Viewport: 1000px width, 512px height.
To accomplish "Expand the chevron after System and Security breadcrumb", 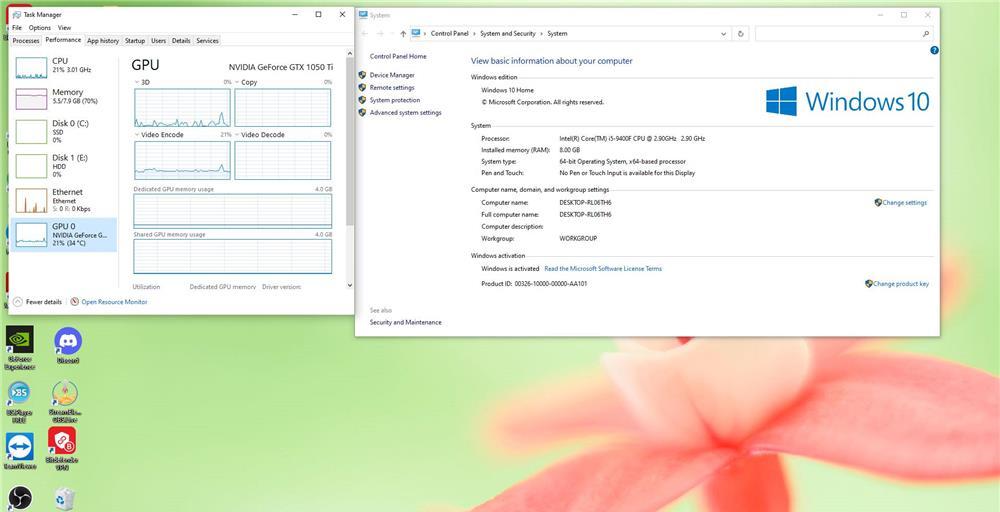I will pyautogui.click(x=541, y=34).
